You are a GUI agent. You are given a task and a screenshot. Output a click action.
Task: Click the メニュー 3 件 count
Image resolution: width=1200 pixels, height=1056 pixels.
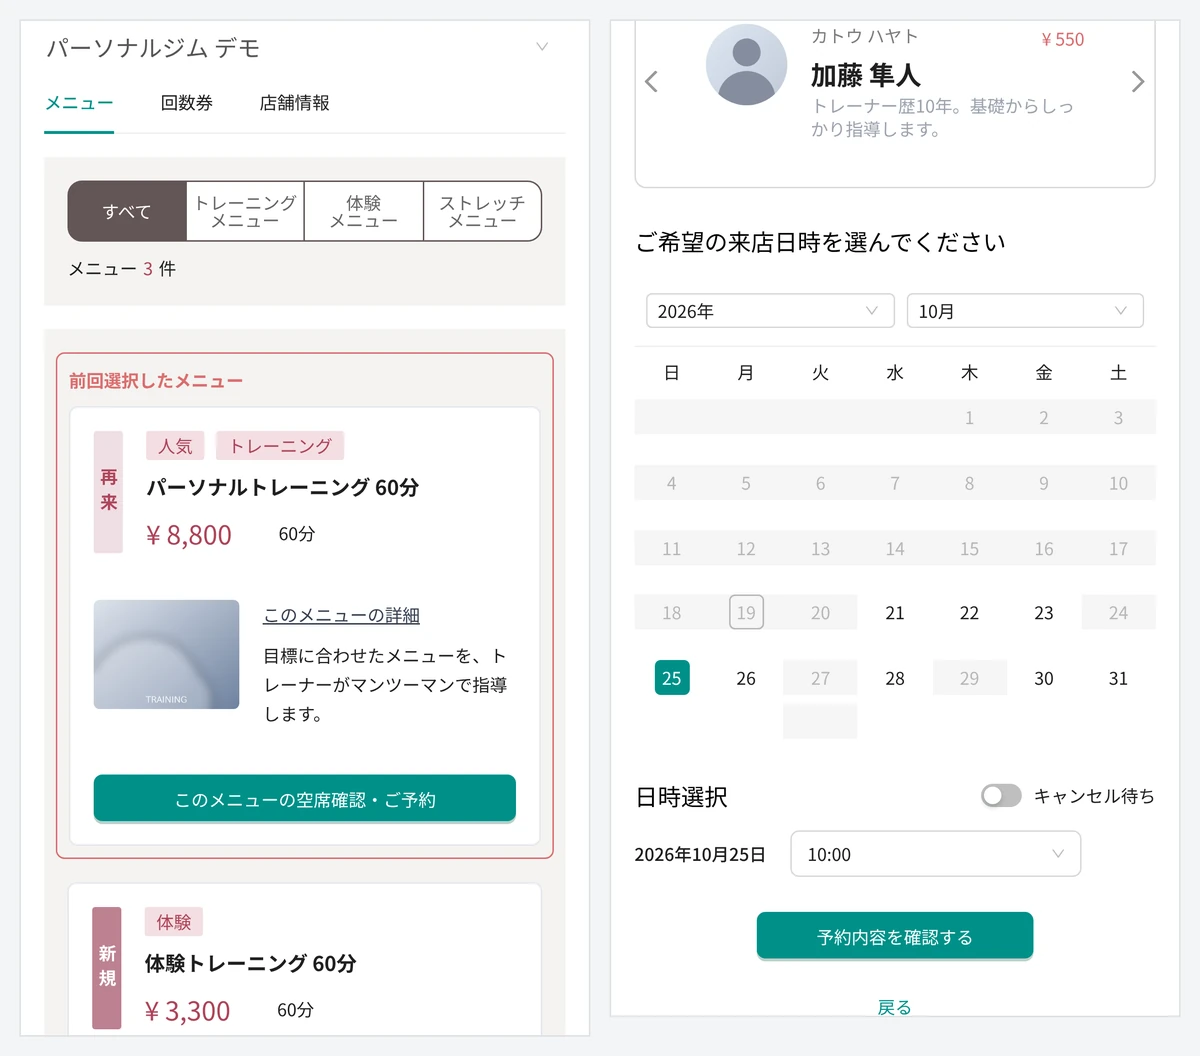(122, 269)
